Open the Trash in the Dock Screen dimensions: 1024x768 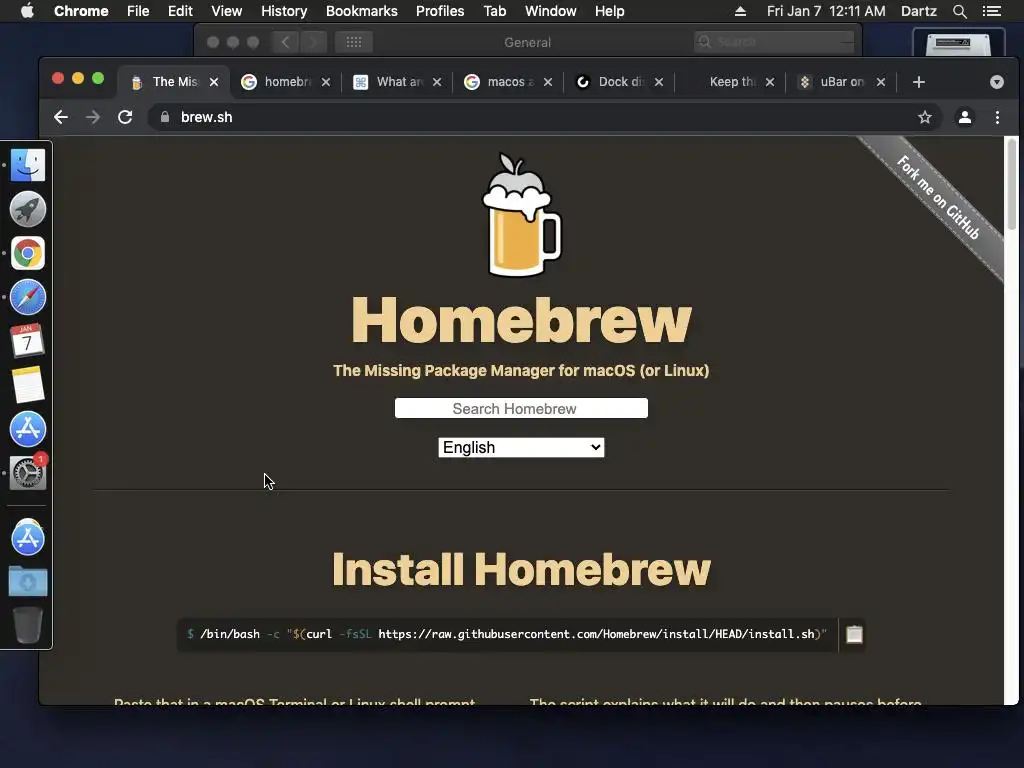coord(27,624)
